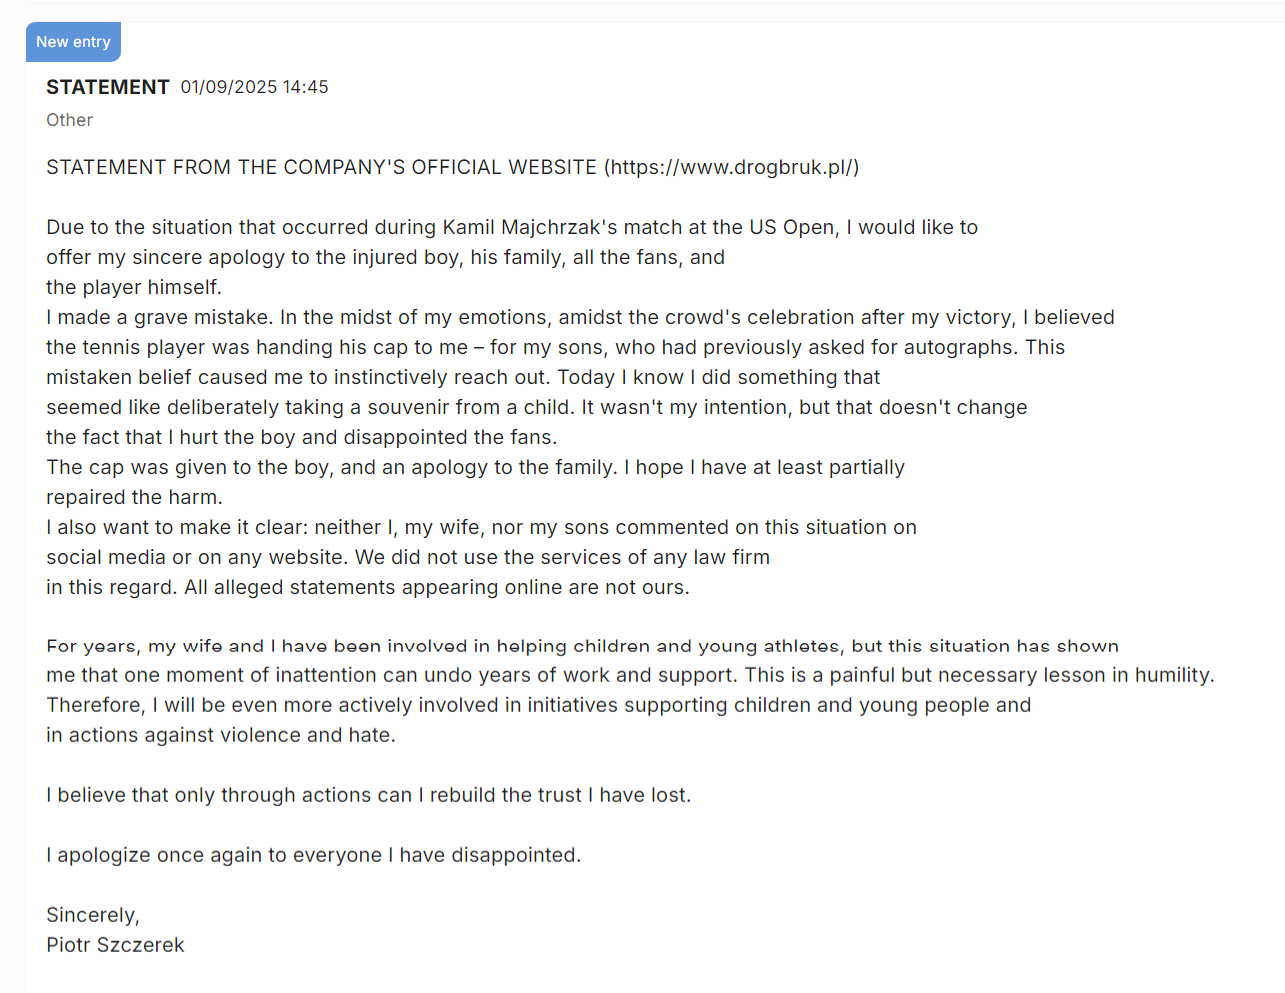This screenshot has width=1285, height=993.
Task: Click the Piotr Szczerek signature
Action: [115, 945]
